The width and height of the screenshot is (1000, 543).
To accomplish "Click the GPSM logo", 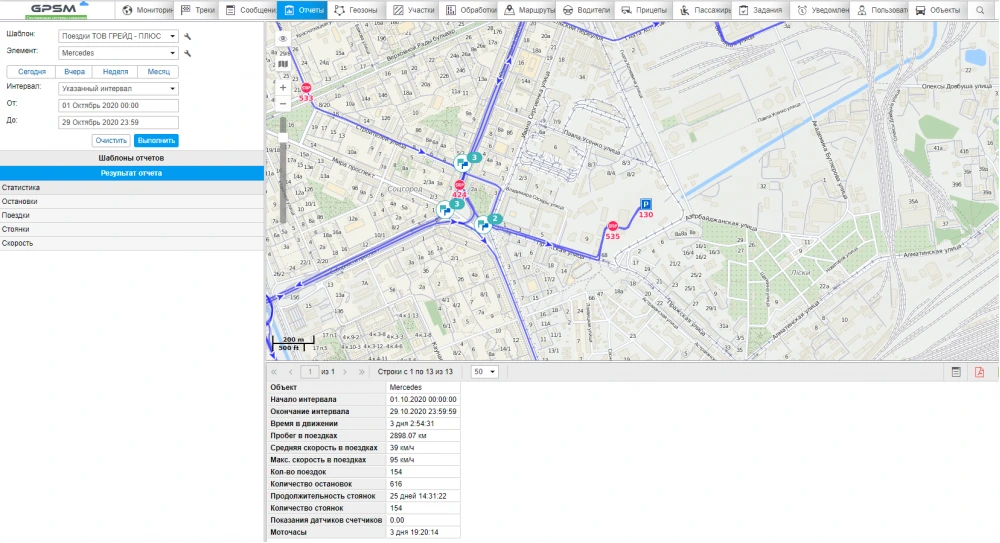I will [57, 10].
